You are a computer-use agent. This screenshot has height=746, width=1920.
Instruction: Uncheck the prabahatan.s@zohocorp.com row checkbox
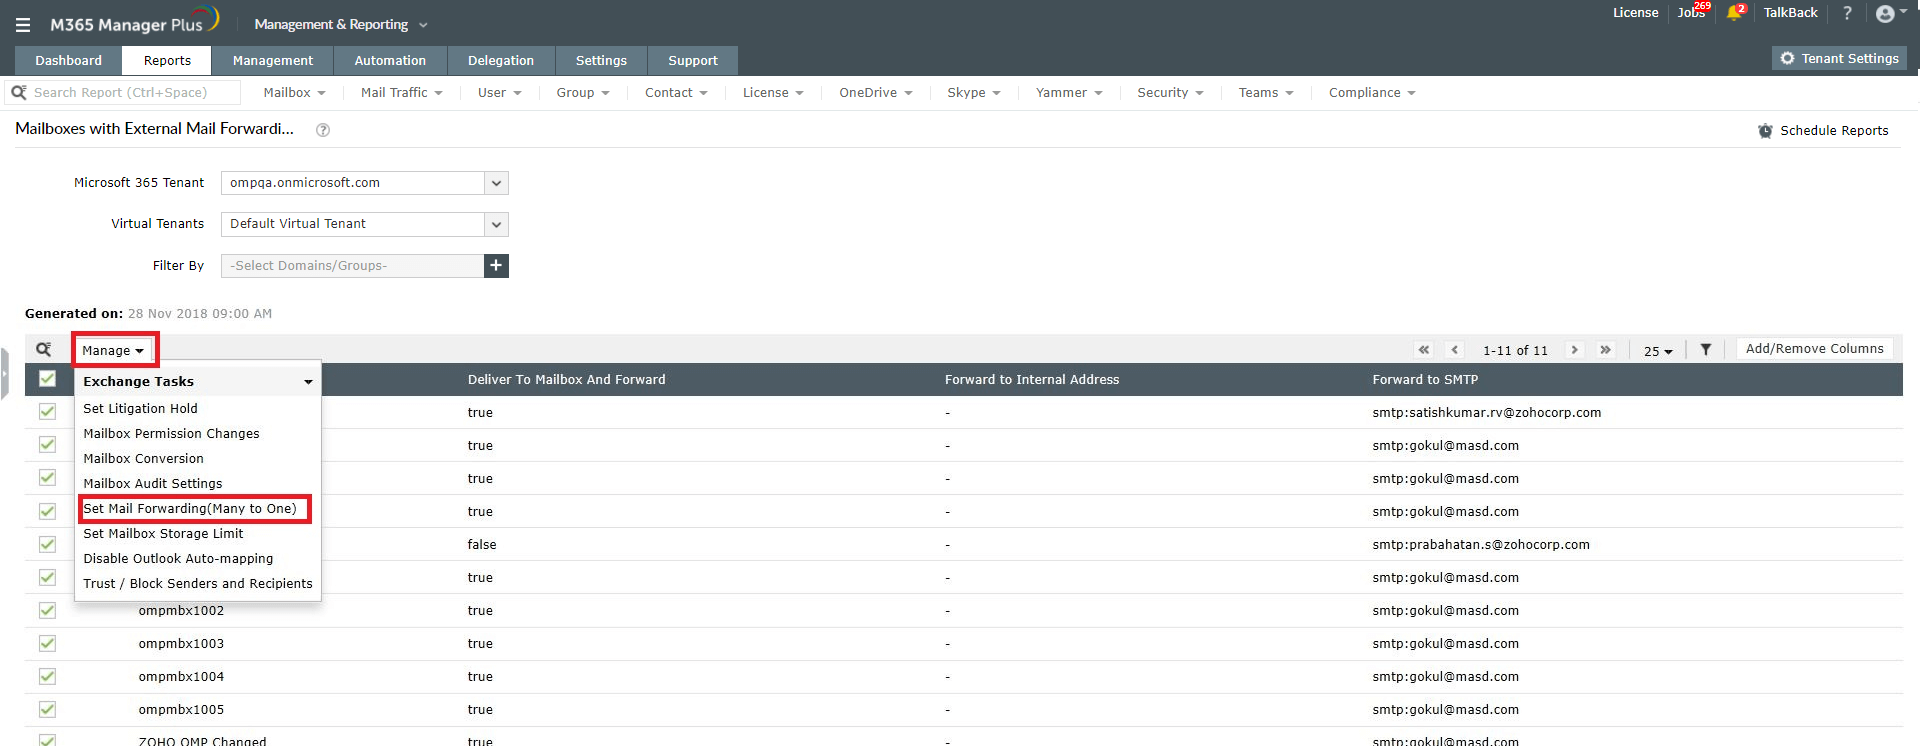47,544
